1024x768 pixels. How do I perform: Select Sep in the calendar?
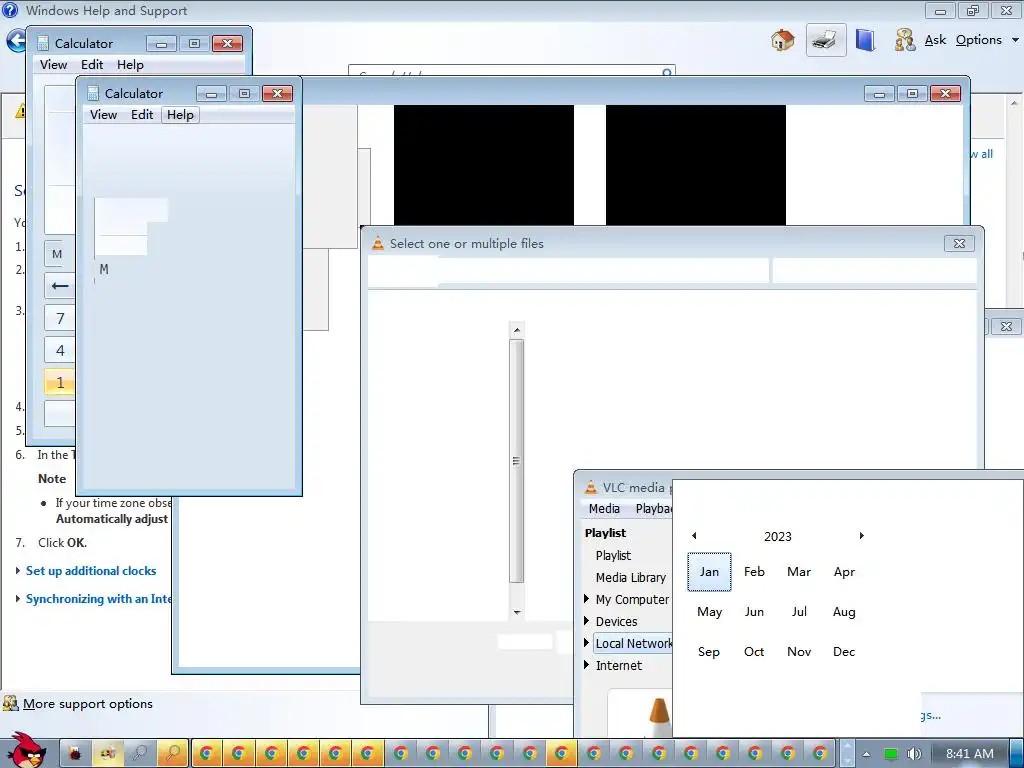pyautogui.click(x=709, y=651)
